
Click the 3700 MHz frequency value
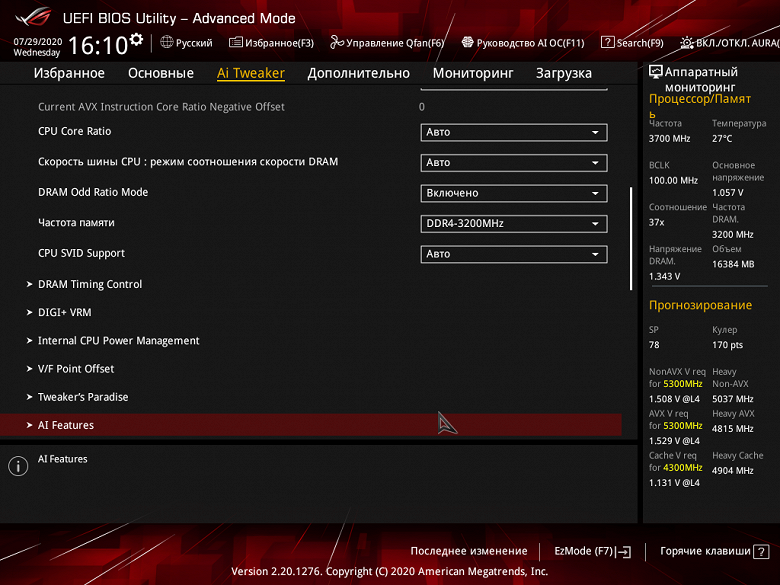pyautogui.click(x=670, y=138)
